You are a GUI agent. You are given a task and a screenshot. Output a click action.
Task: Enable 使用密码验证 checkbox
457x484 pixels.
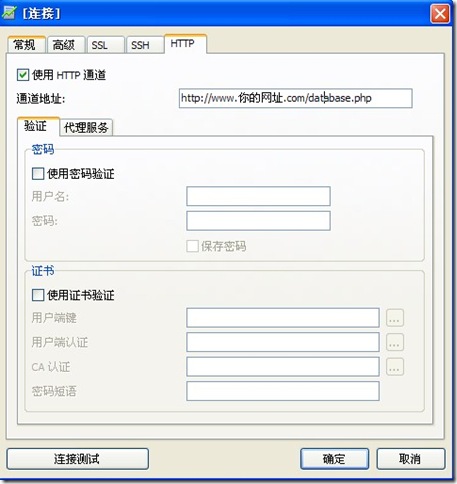click(x=38, y=174)
